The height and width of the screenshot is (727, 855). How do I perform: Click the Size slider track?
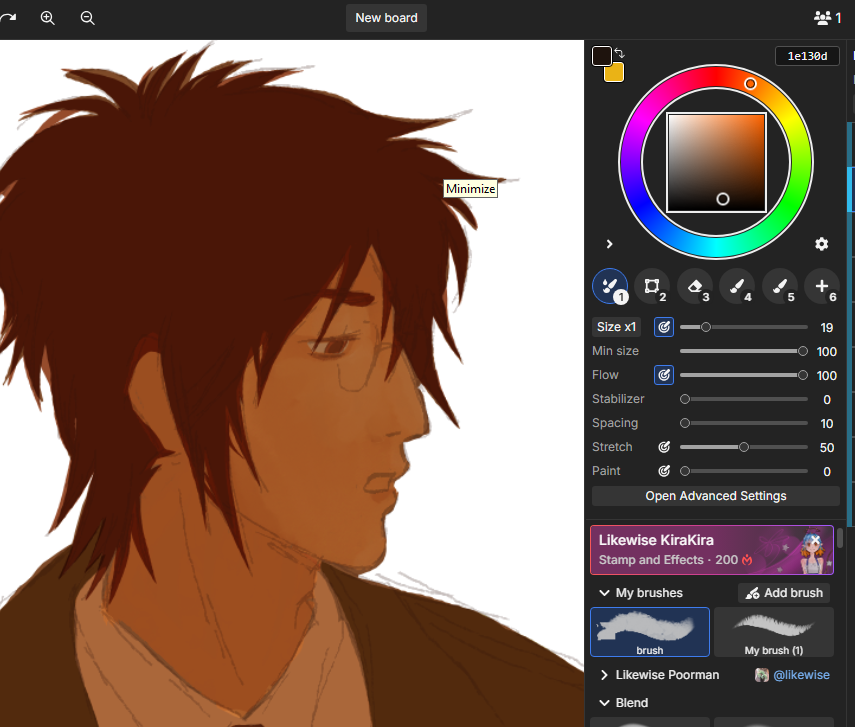(x=744, y=327)
